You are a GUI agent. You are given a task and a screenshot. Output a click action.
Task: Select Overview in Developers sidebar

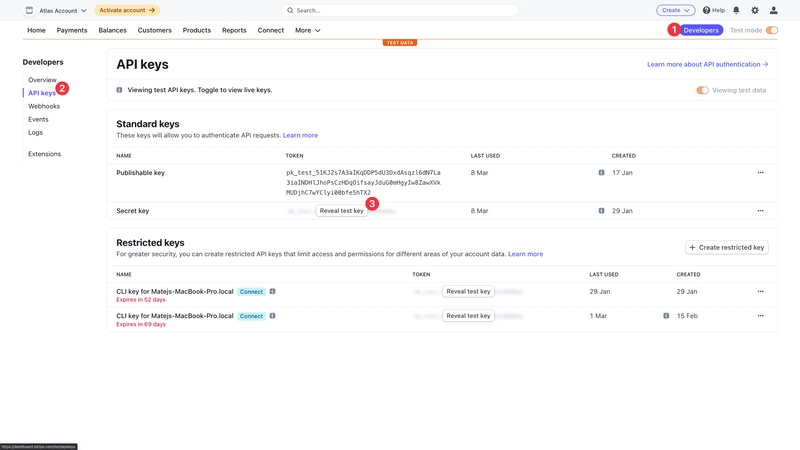point(42,80)
